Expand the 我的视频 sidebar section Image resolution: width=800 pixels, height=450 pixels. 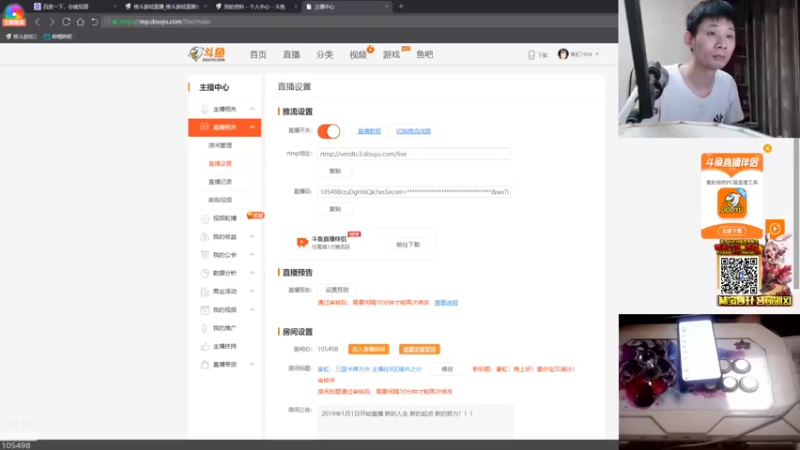tap(252, 310)
